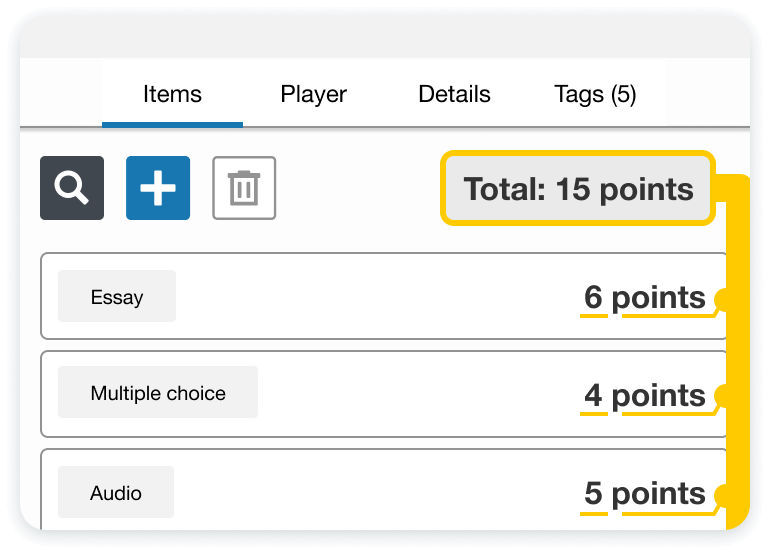
Task: Click yellow connector dot beside 6 points
Action: 725,298
